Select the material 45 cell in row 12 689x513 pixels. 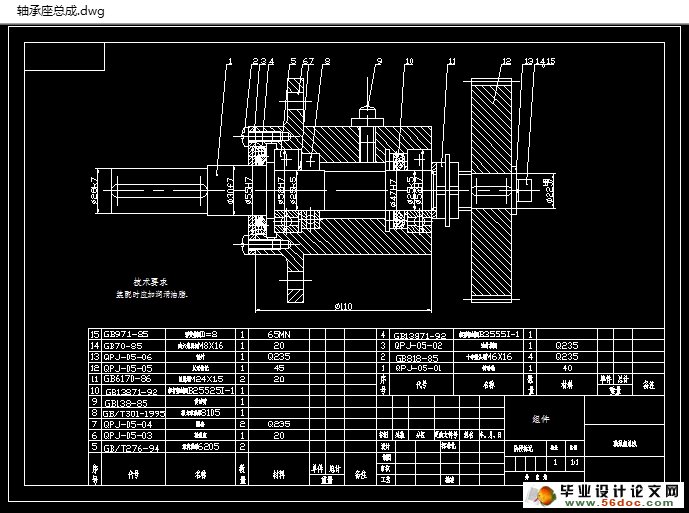[279, 368]
